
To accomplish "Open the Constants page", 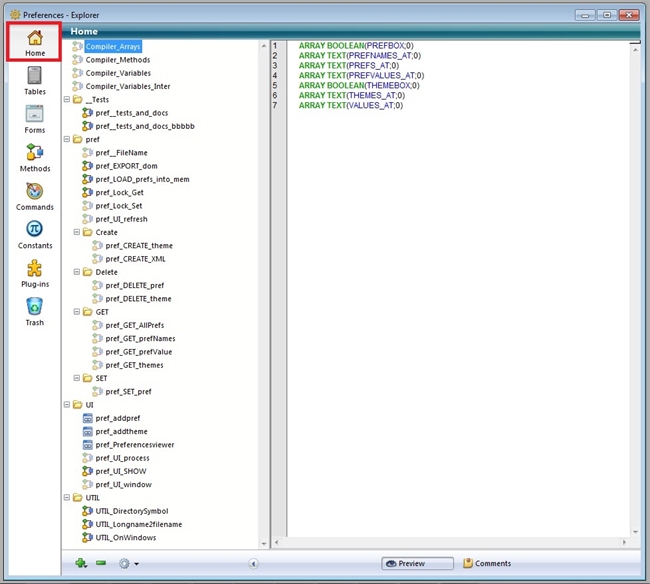I will (35, 234).
